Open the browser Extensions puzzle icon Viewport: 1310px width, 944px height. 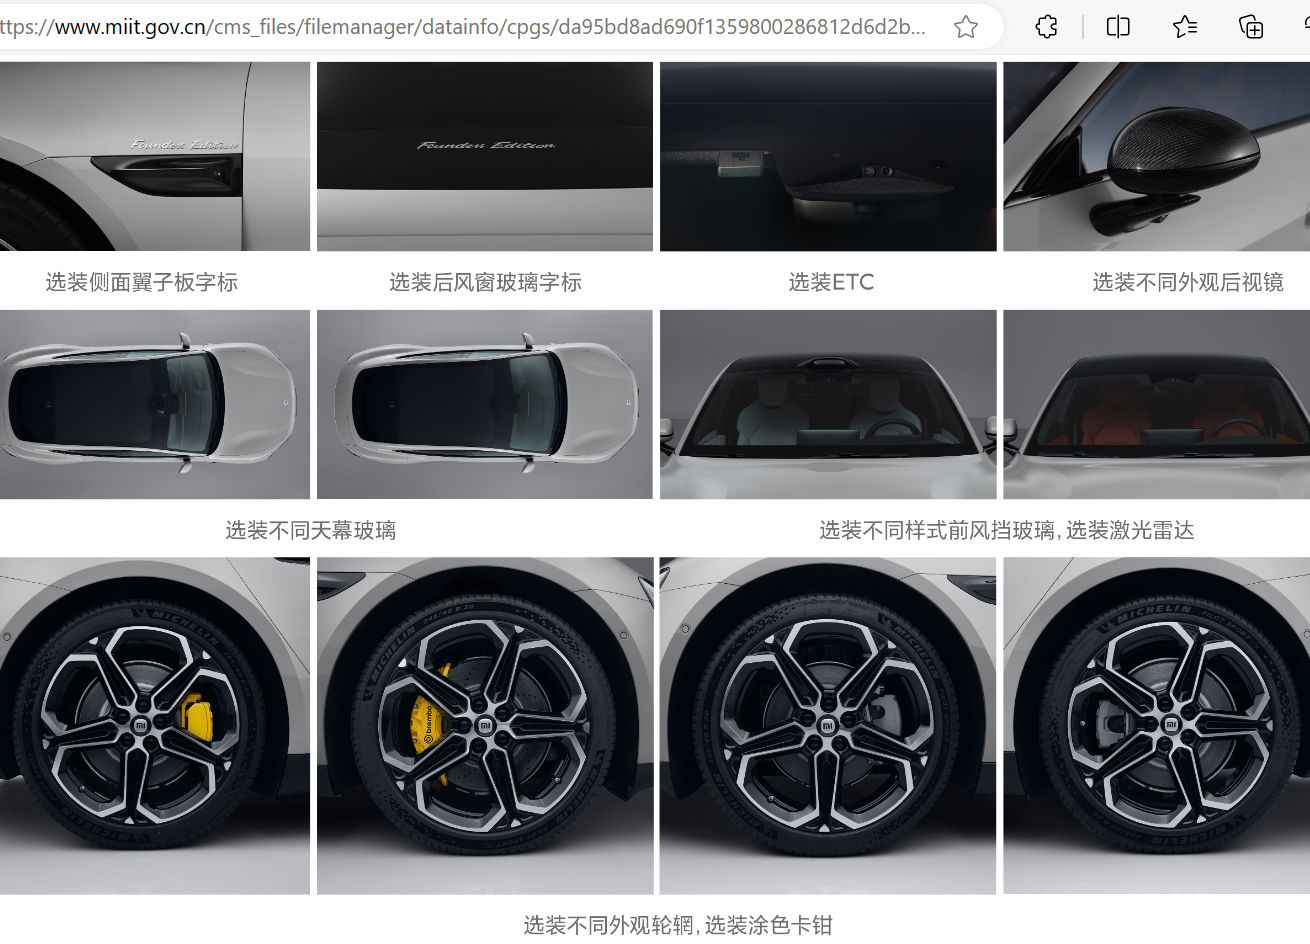click(x=1046, y=27)
